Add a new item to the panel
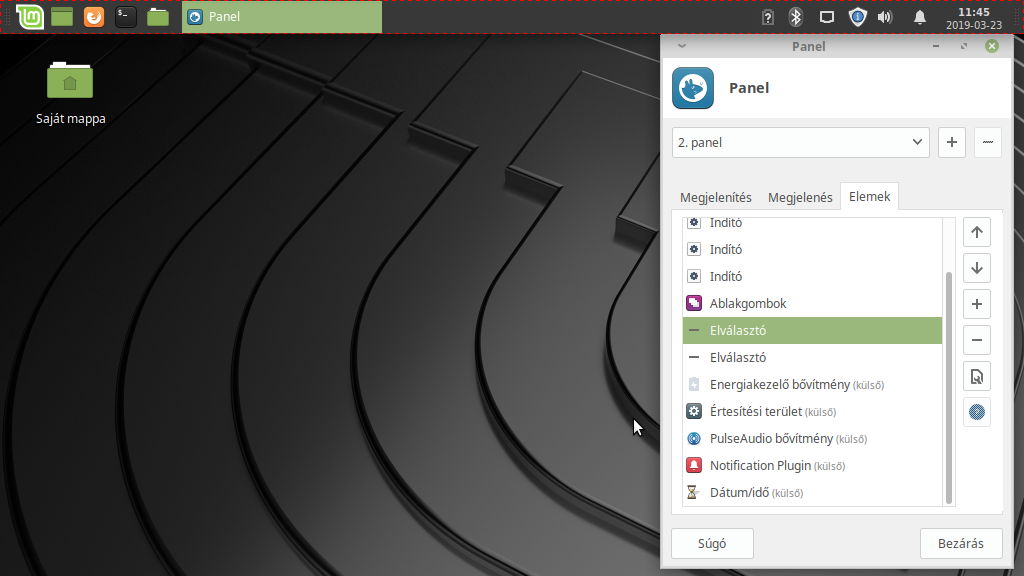This screenshot has height=576, width=1024. 977,304
